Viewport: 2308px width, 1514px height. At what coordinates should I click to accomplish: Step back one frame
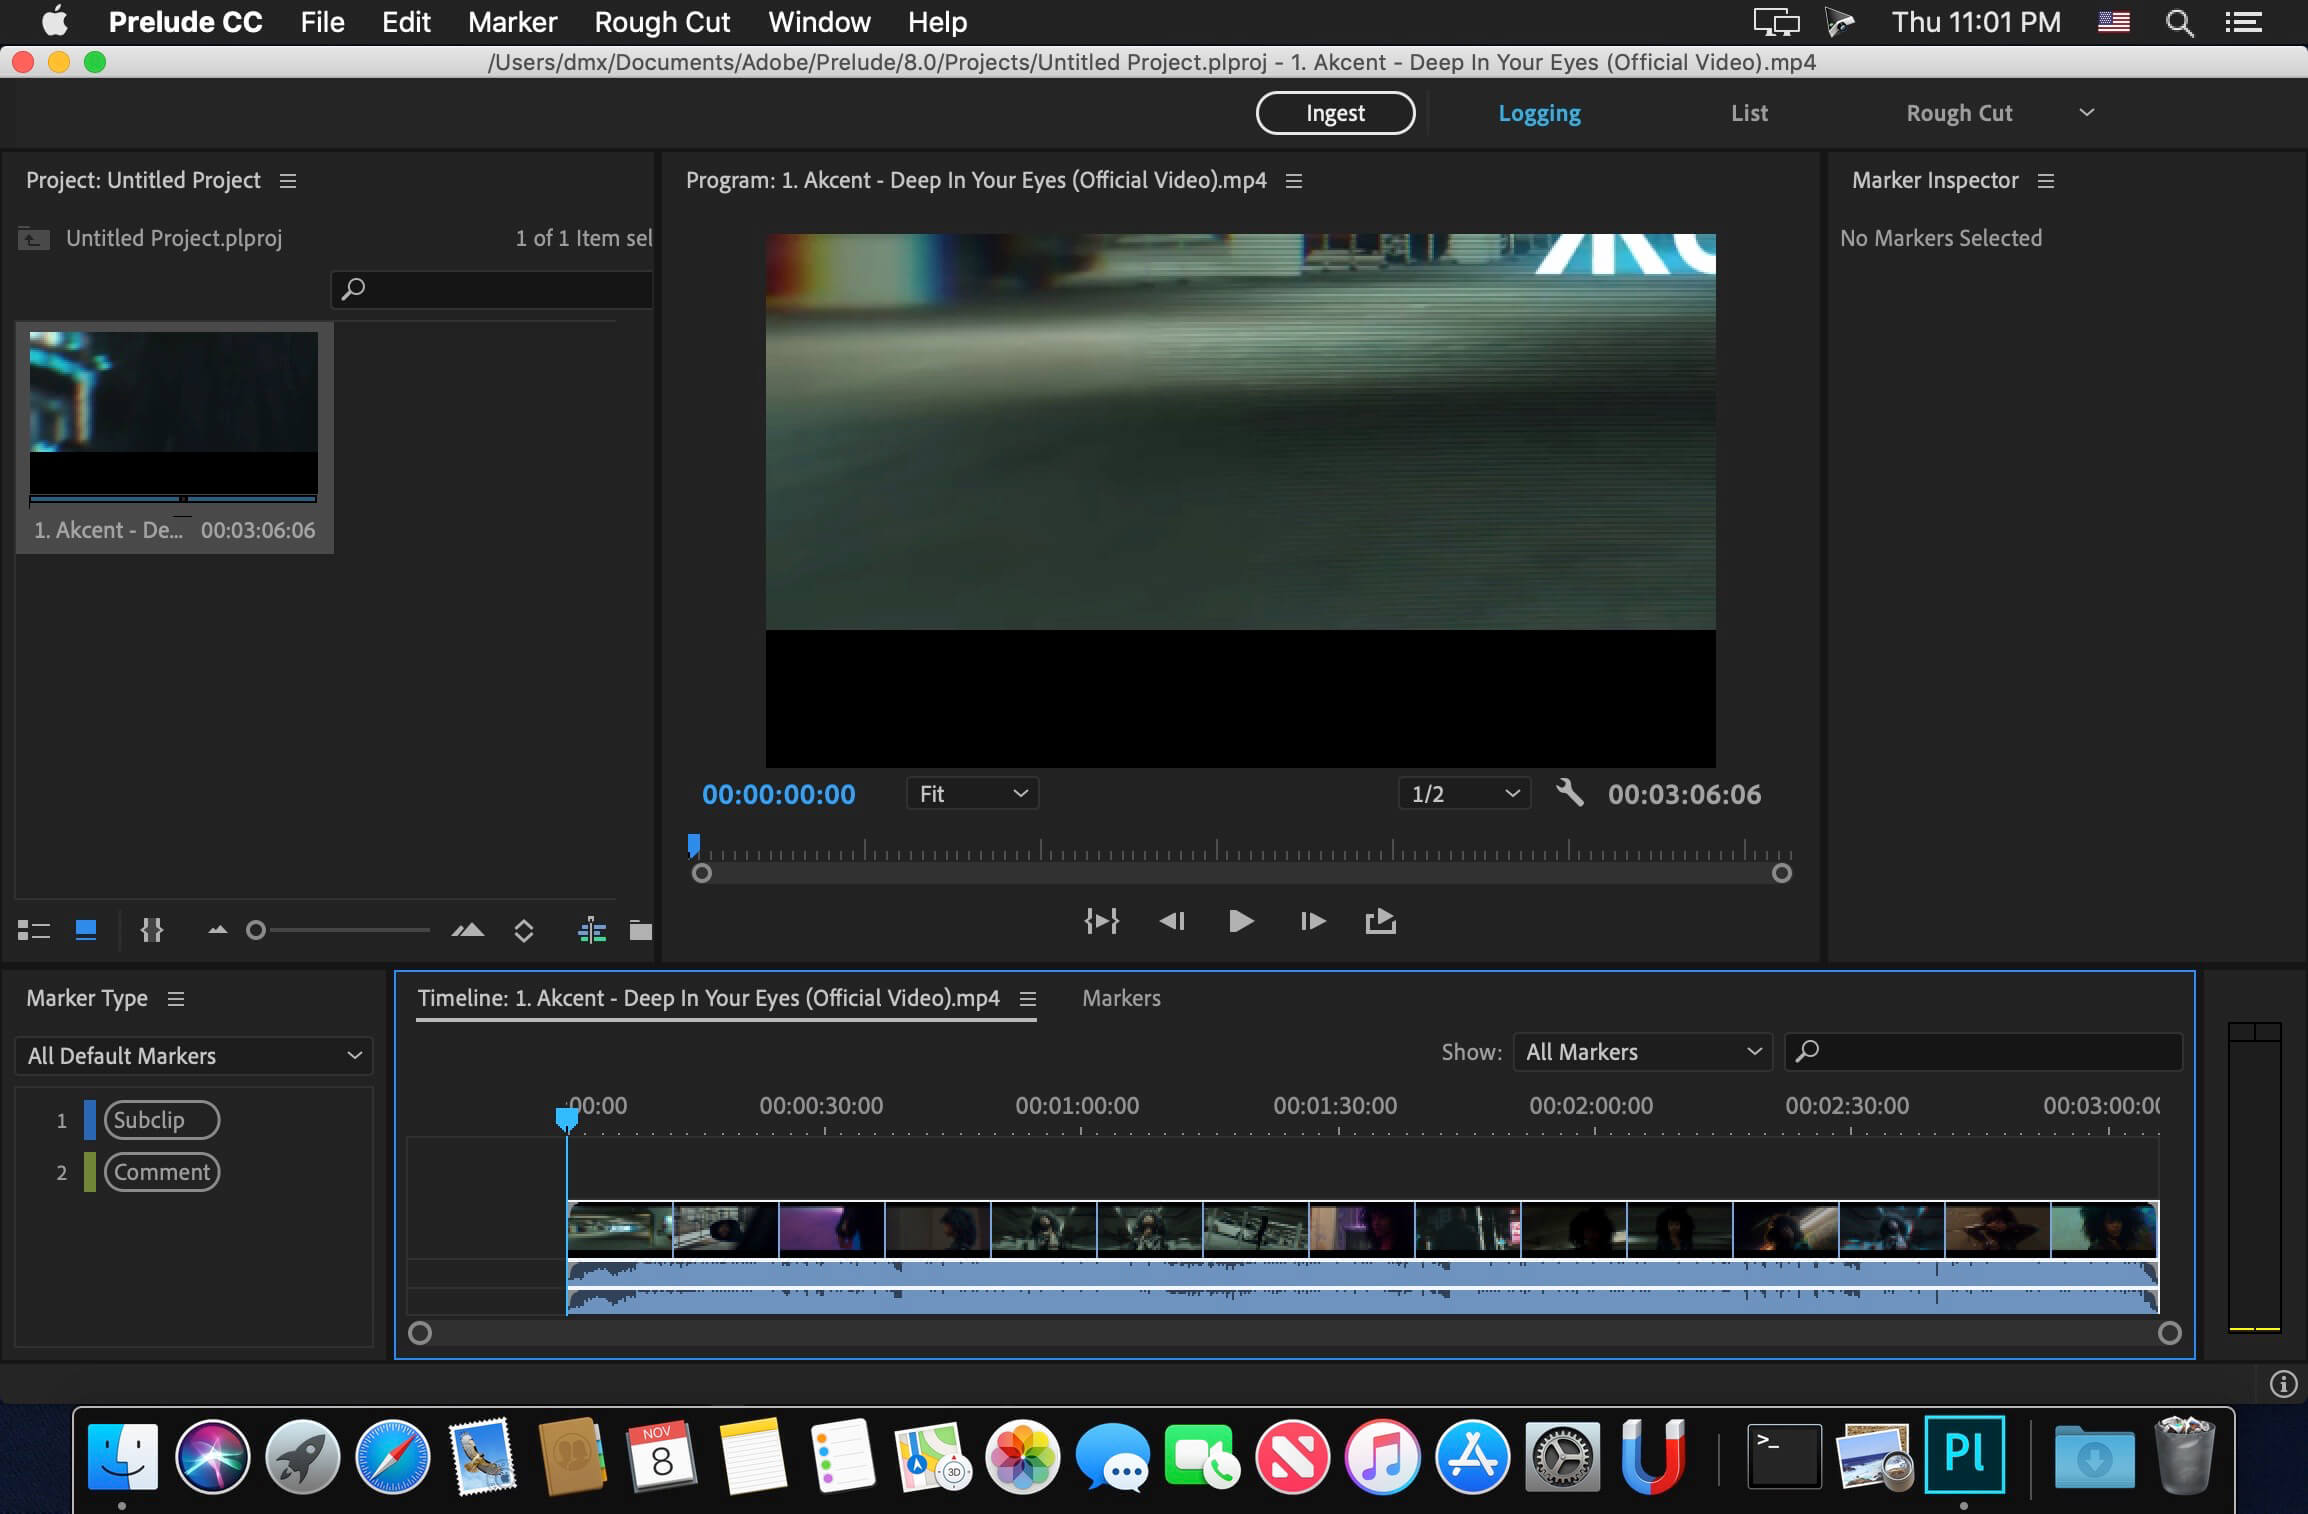pyautogui.click(x=1172, y=921)
